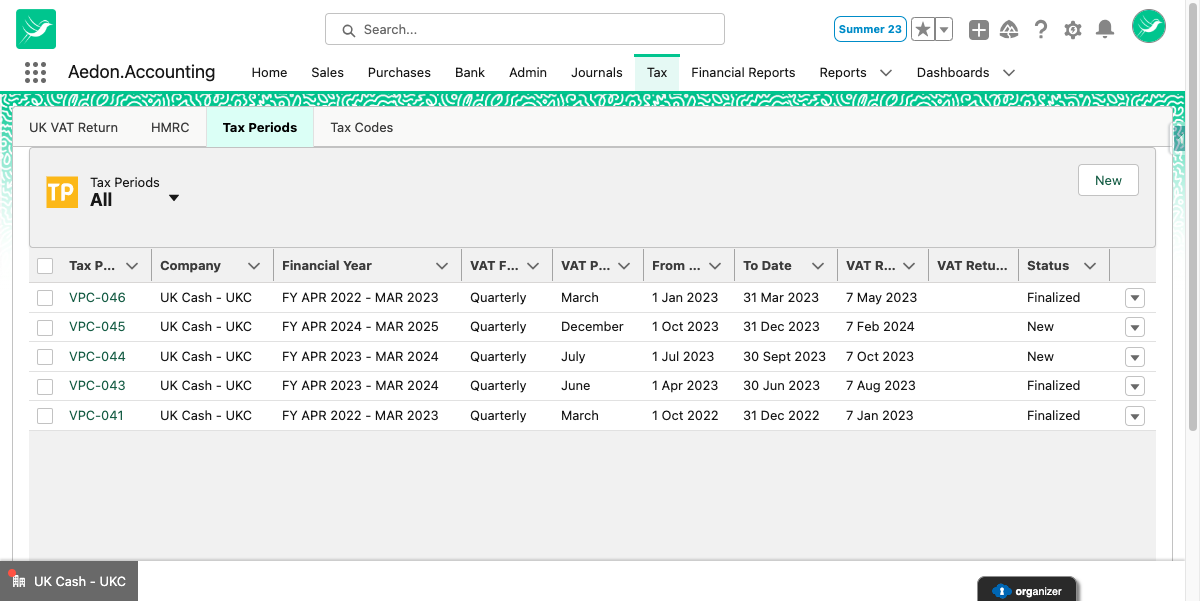1200x601 pixels.
Task: Sort by the VAT F... column header
Action: pyautogui.click(x=494, y=266)
